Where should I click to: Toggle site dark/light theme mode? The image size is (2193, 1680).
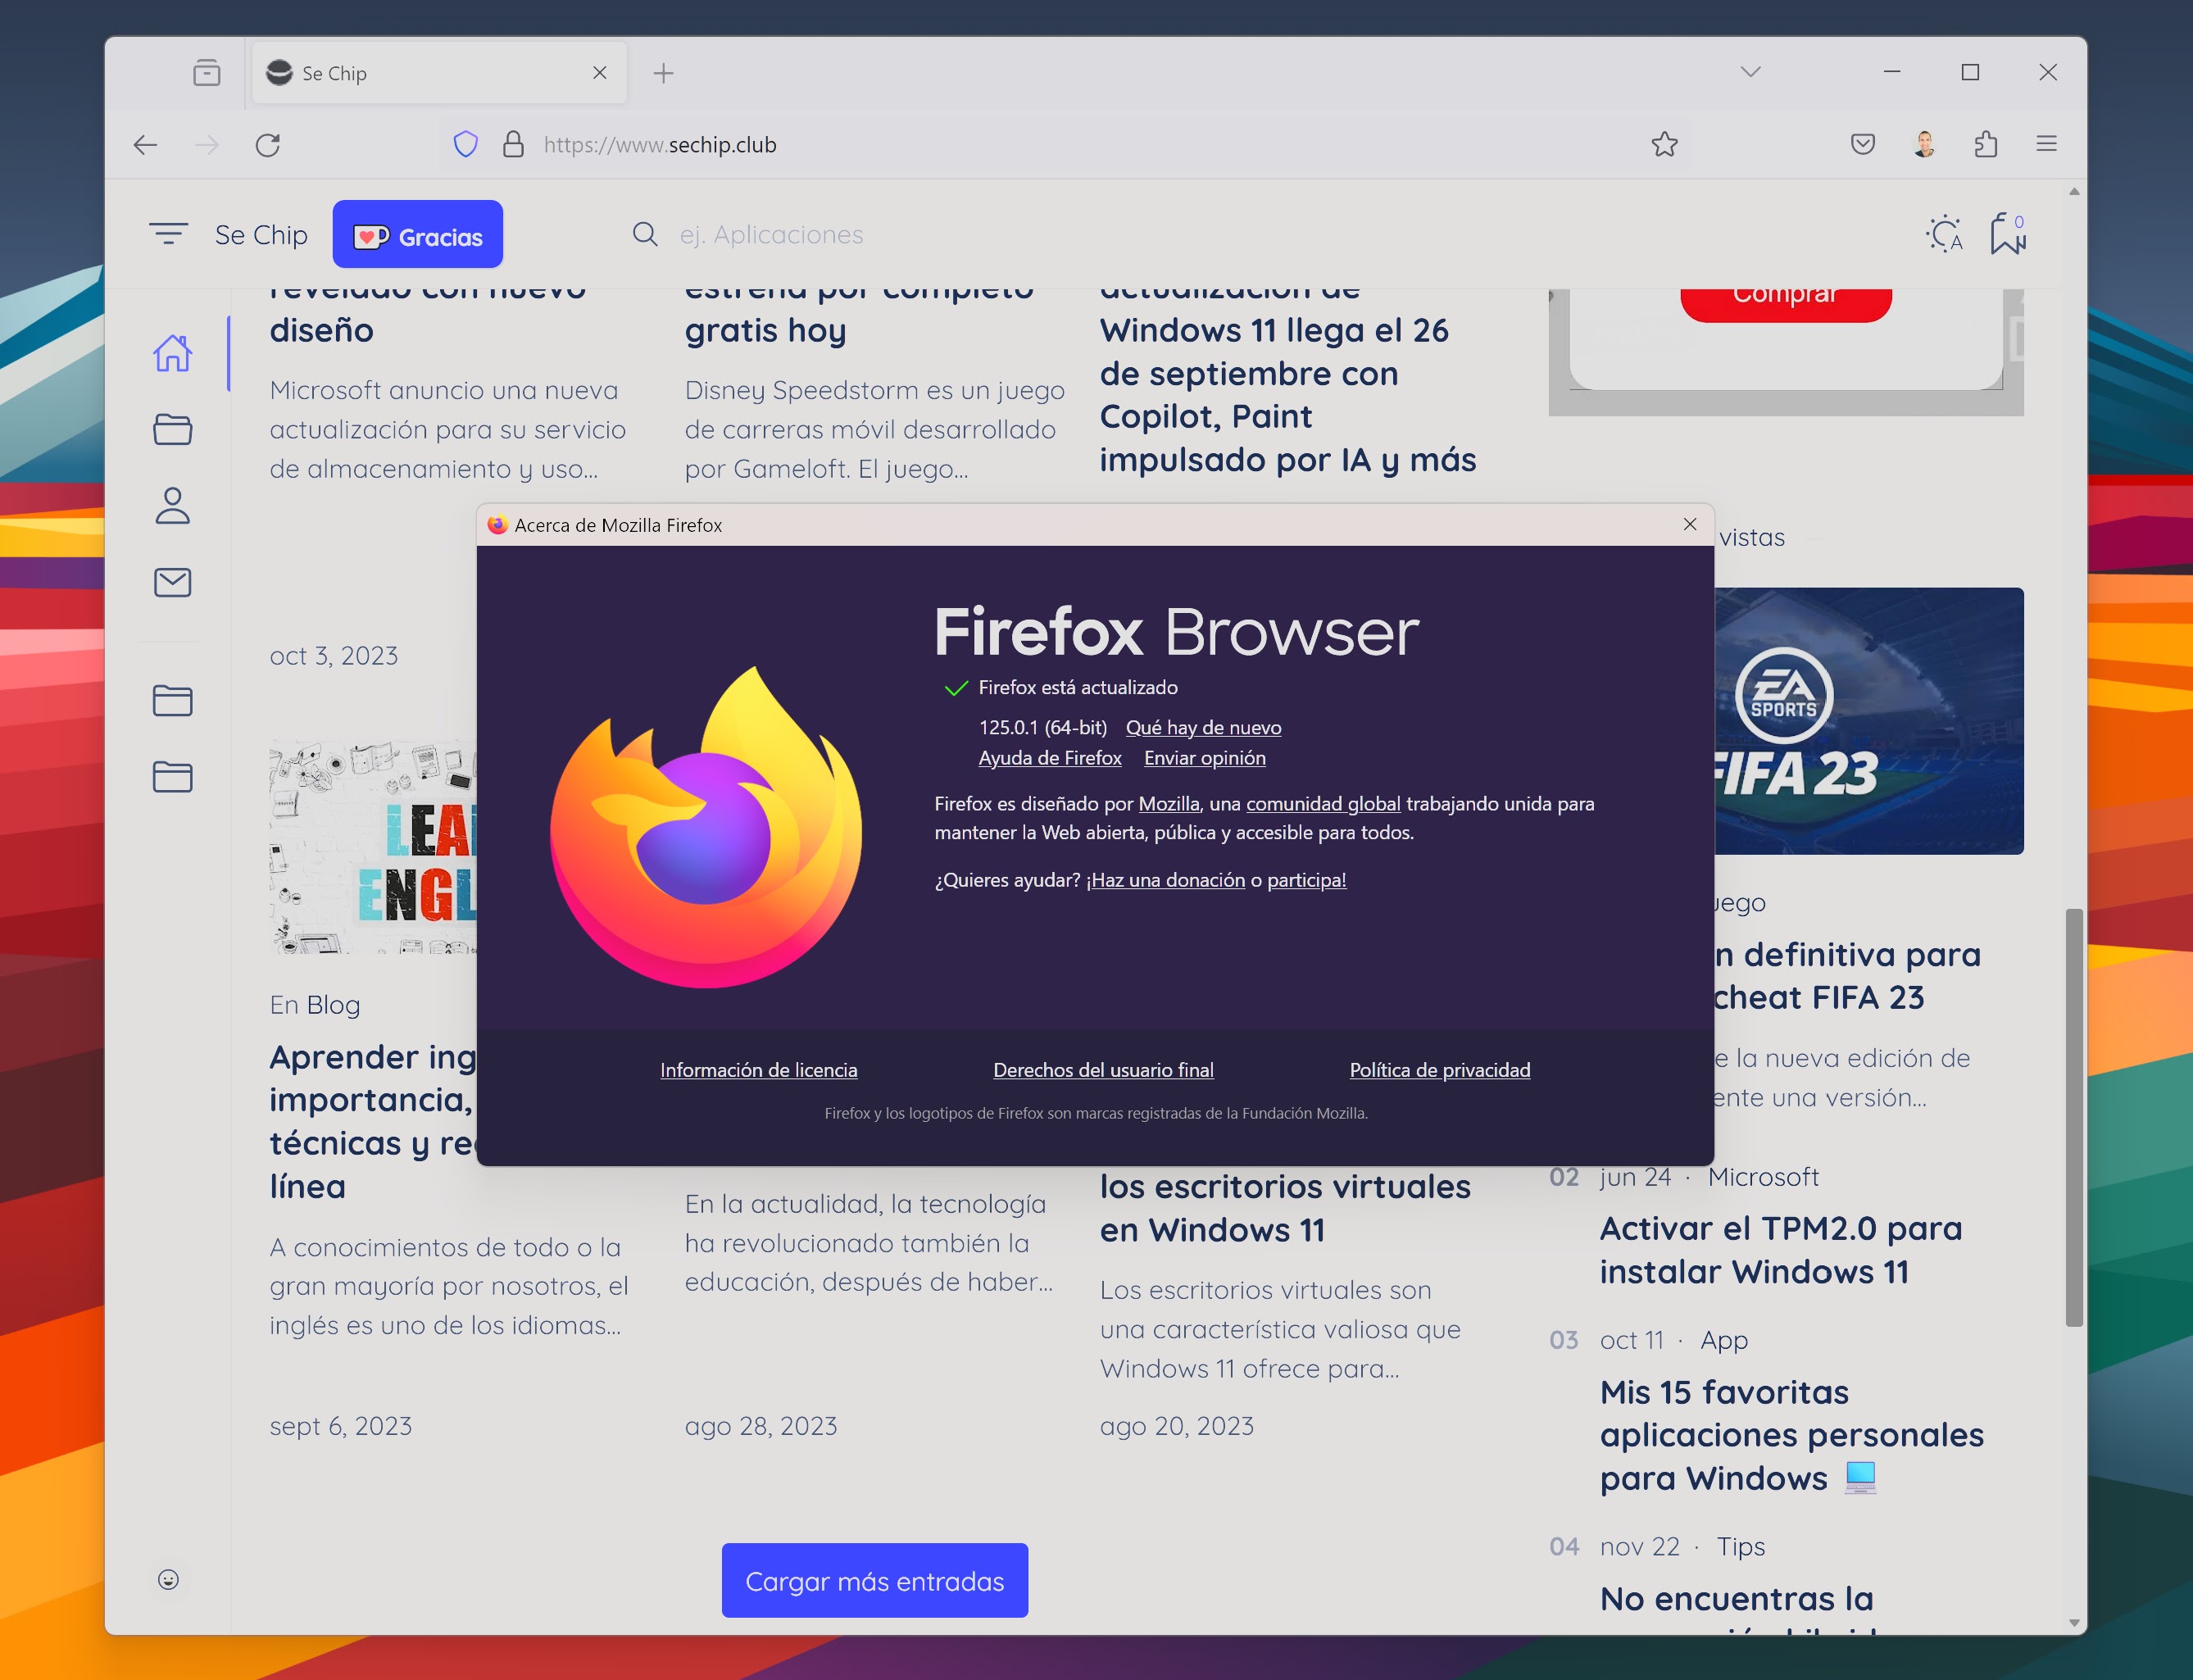click(1944, 234)
